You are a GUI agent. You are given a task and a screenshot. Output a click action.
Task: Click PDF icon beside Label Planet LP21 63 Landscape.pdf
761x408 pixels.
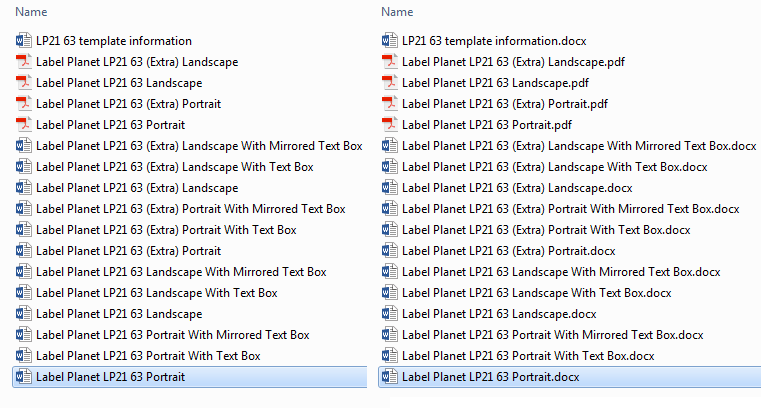(x=389, y=82)
